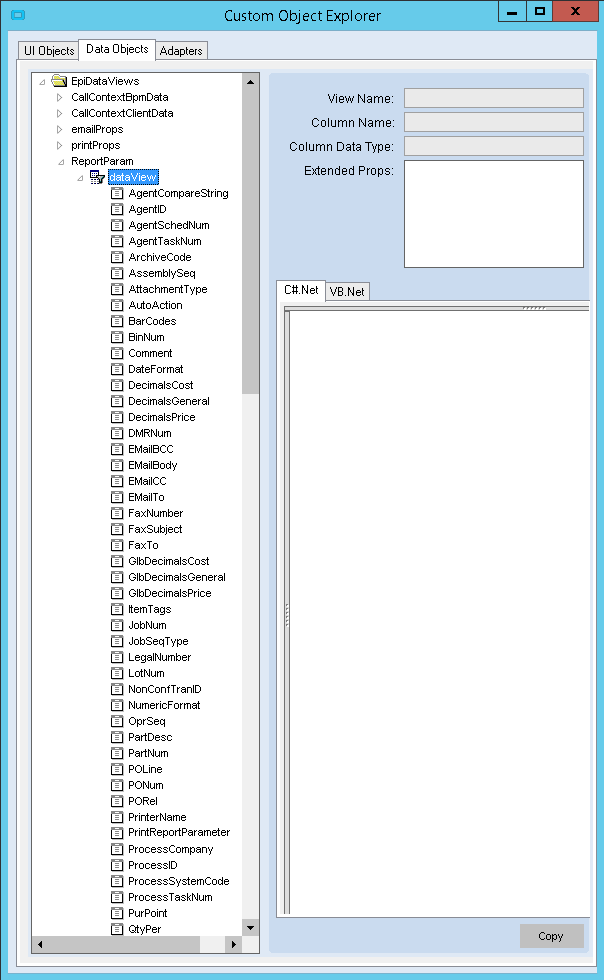604x980 pixels.
Task: Switch to the VB.Net code tab
Action: (x=347, y=291)
